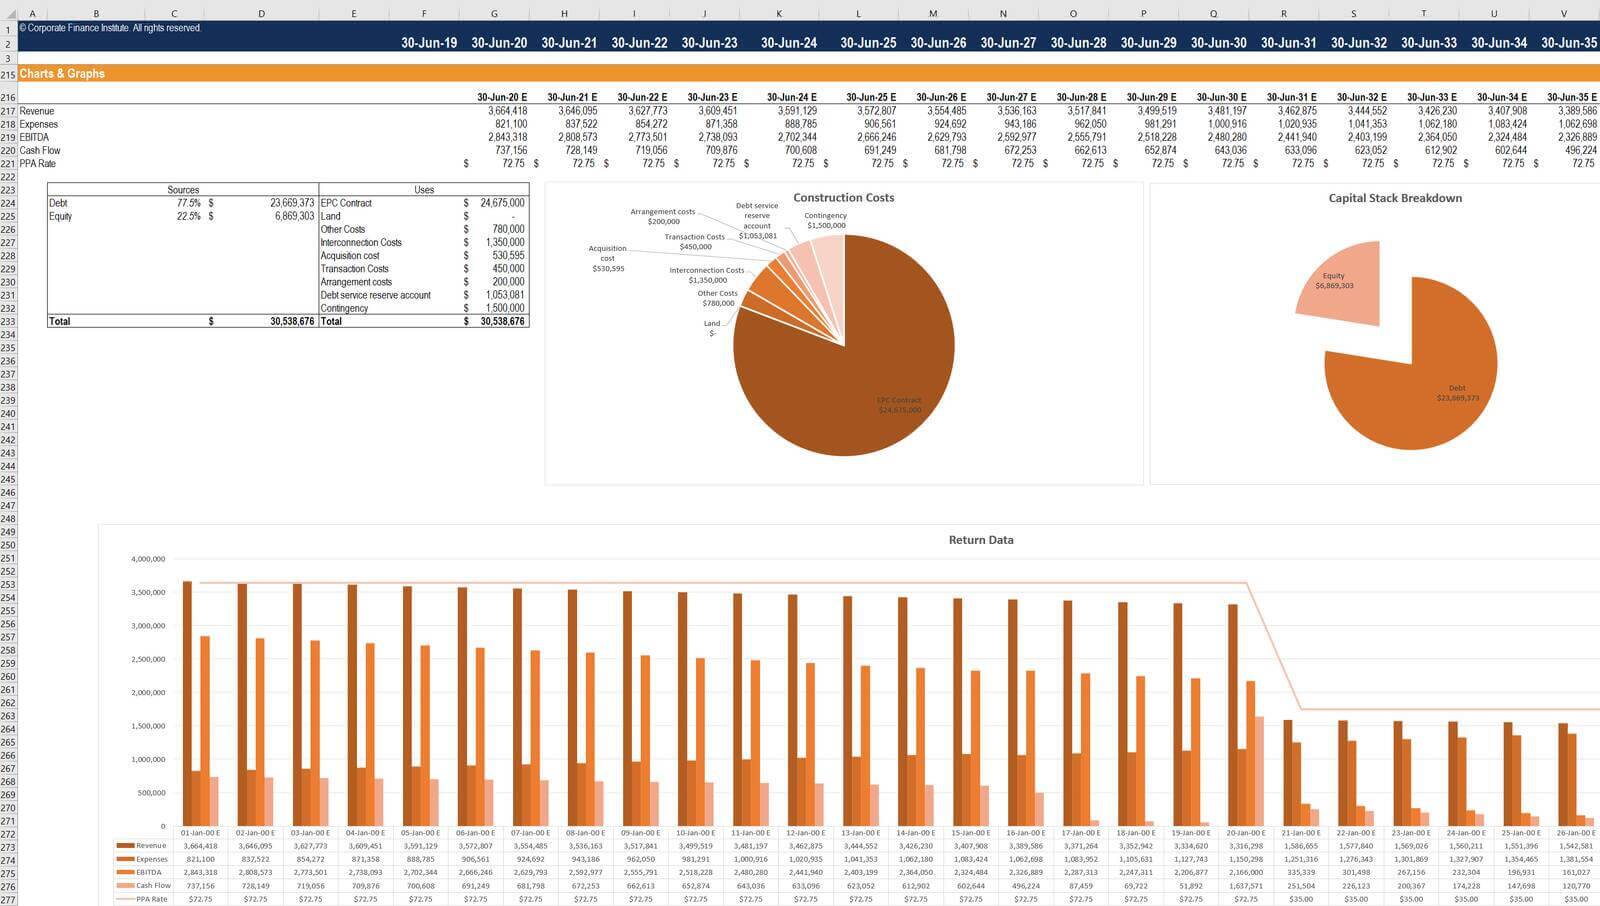This screenshot has width=1600, height=906.
Task: Click the Cash Flow legend color key
Action: click(x=125, y=885)
